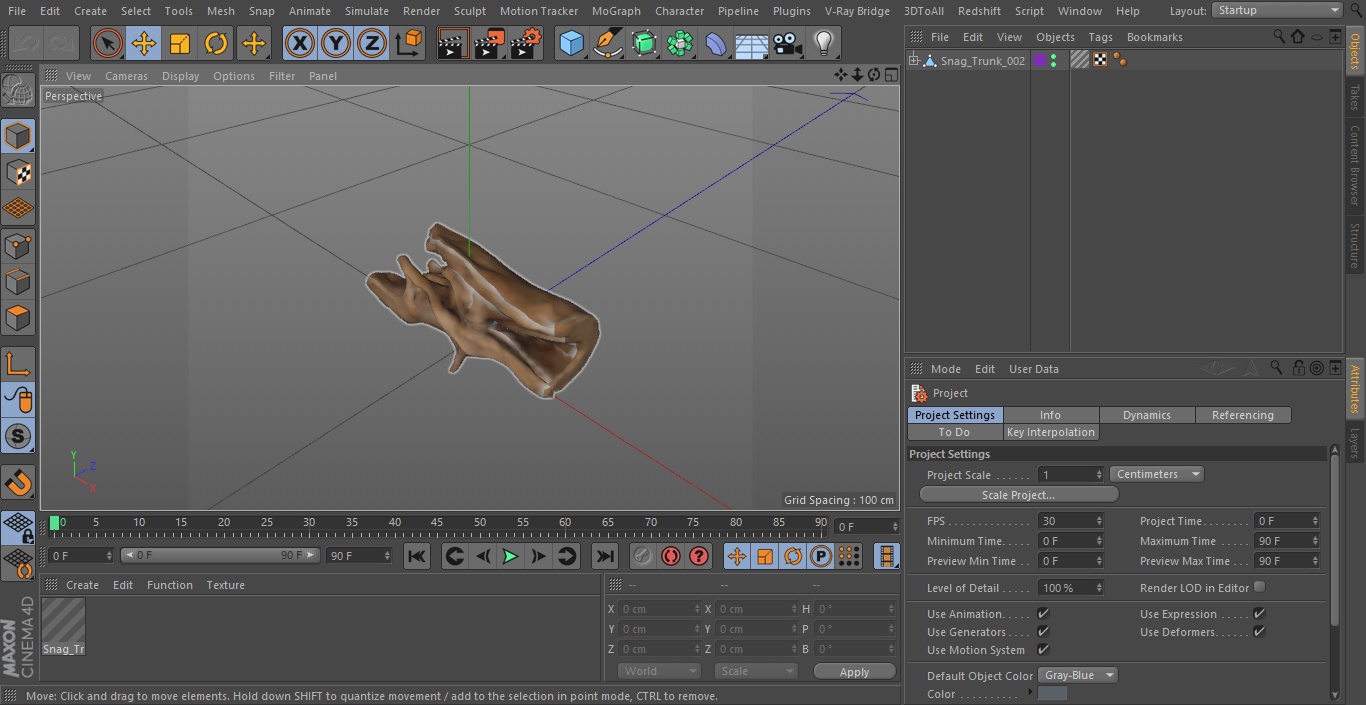Switch to Edges mode
The image size is (1366, 705).
[x=18, y=282]
